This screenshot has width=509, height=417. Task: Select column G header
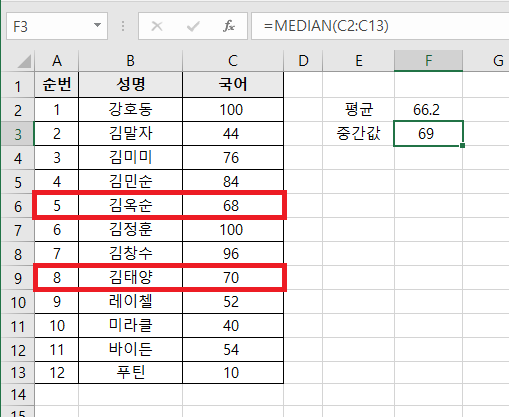(486, 61)
